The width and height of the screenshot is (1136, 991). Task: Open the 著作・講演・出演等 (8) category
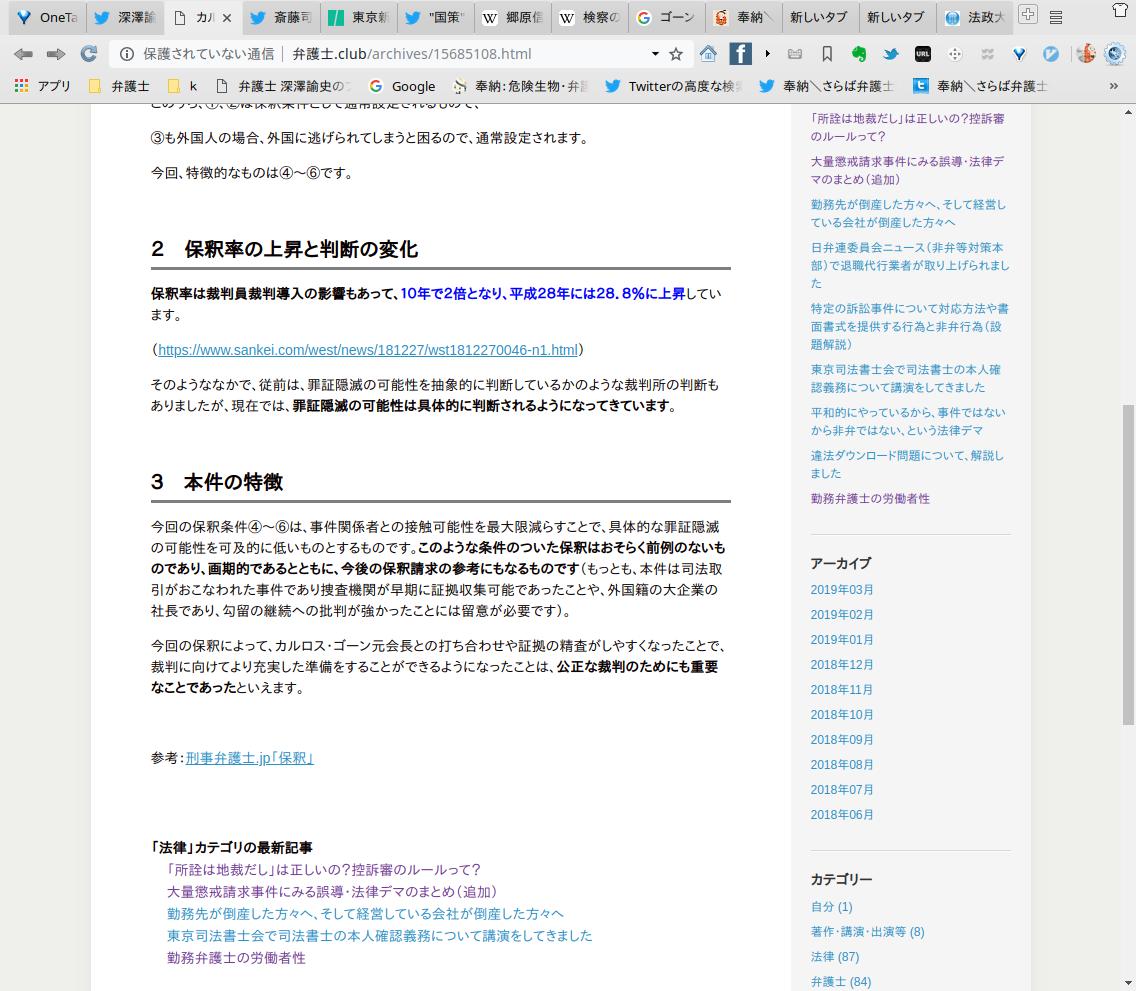coord(867,932)
